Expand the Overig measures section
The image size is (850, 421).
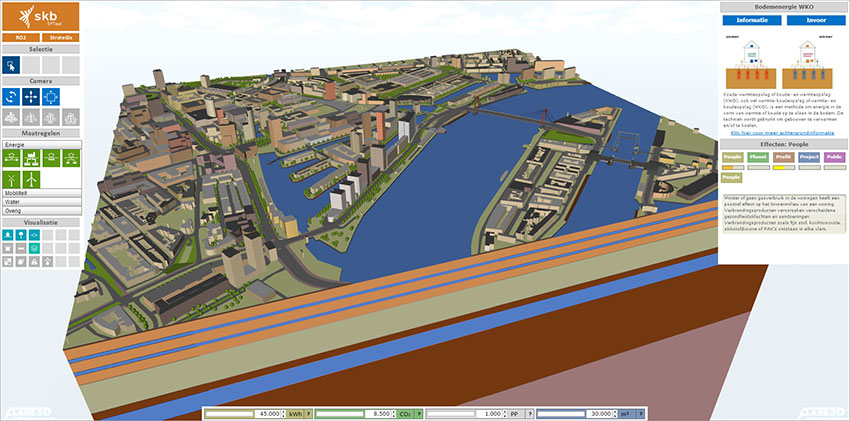click(x=40, y=210)
